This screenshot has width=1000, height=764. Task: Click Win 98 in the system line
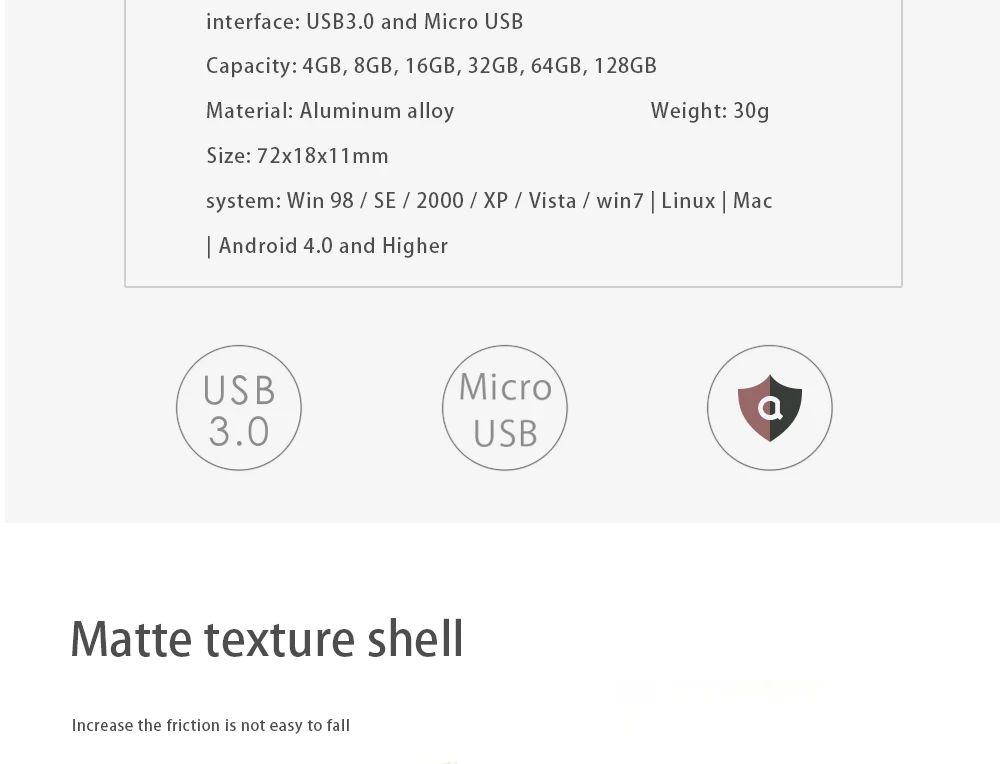(x=320, y=202)
